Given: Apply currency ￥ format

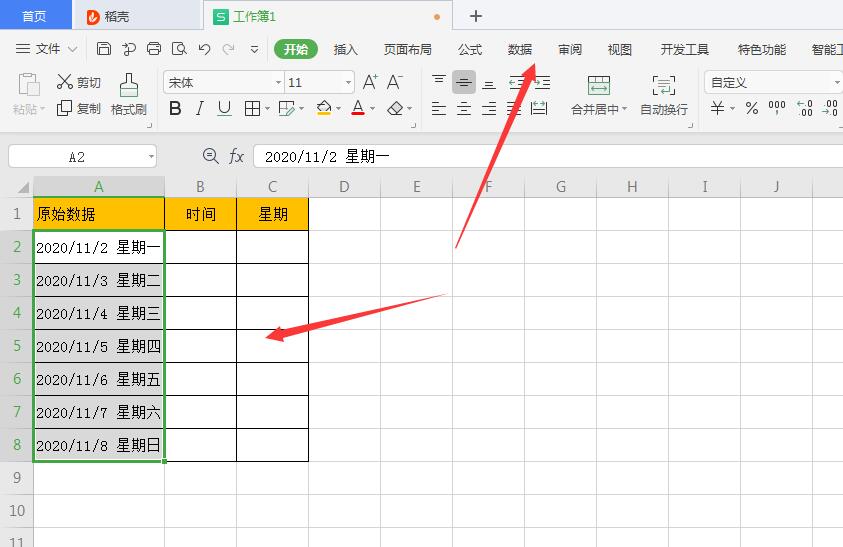Looking at the screenshot, I should [x=717, y=108].
